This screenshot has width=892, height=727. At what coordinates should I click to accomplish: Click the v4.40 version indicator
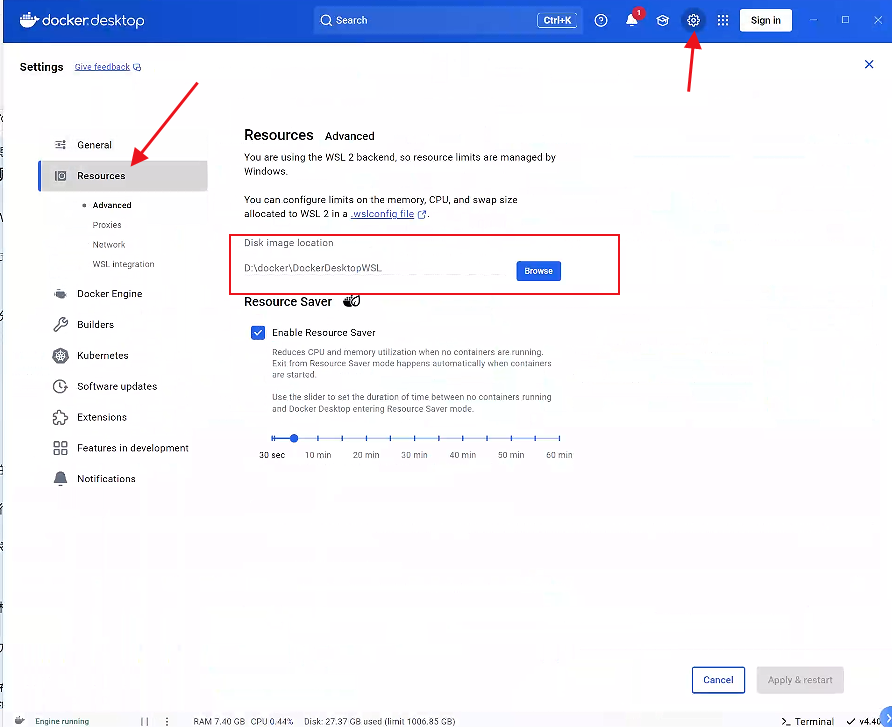tap(864, 721)
